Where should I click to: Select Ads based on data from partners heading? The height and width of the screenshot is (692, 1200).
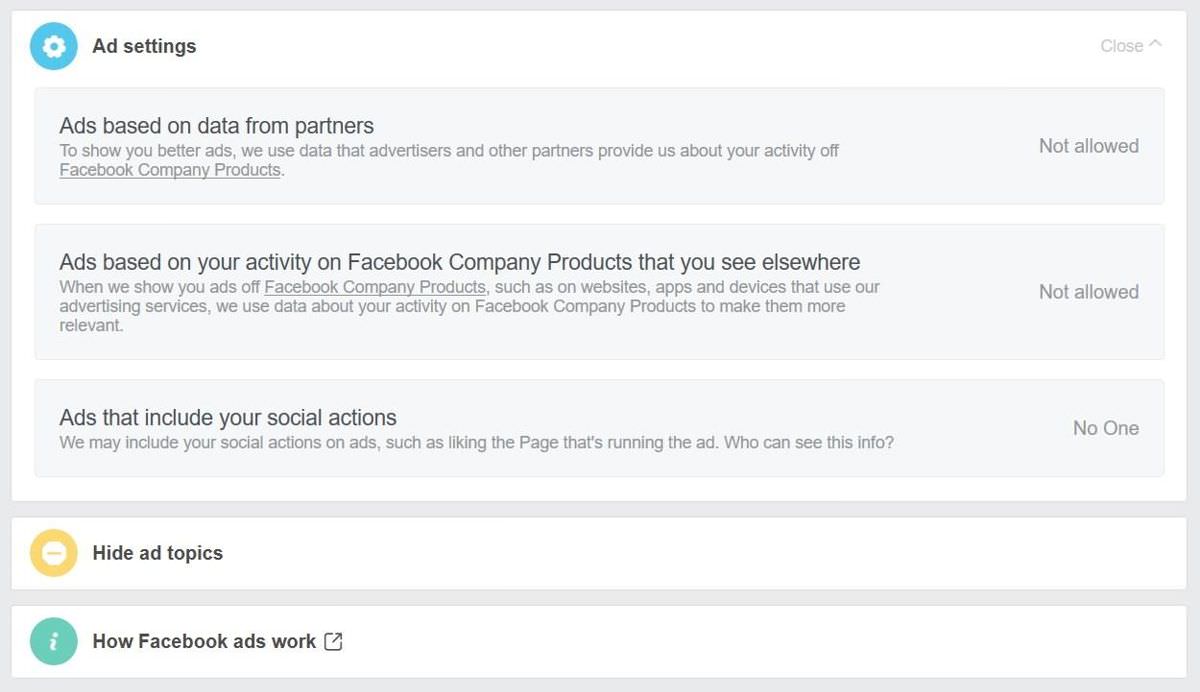[217, 126]
